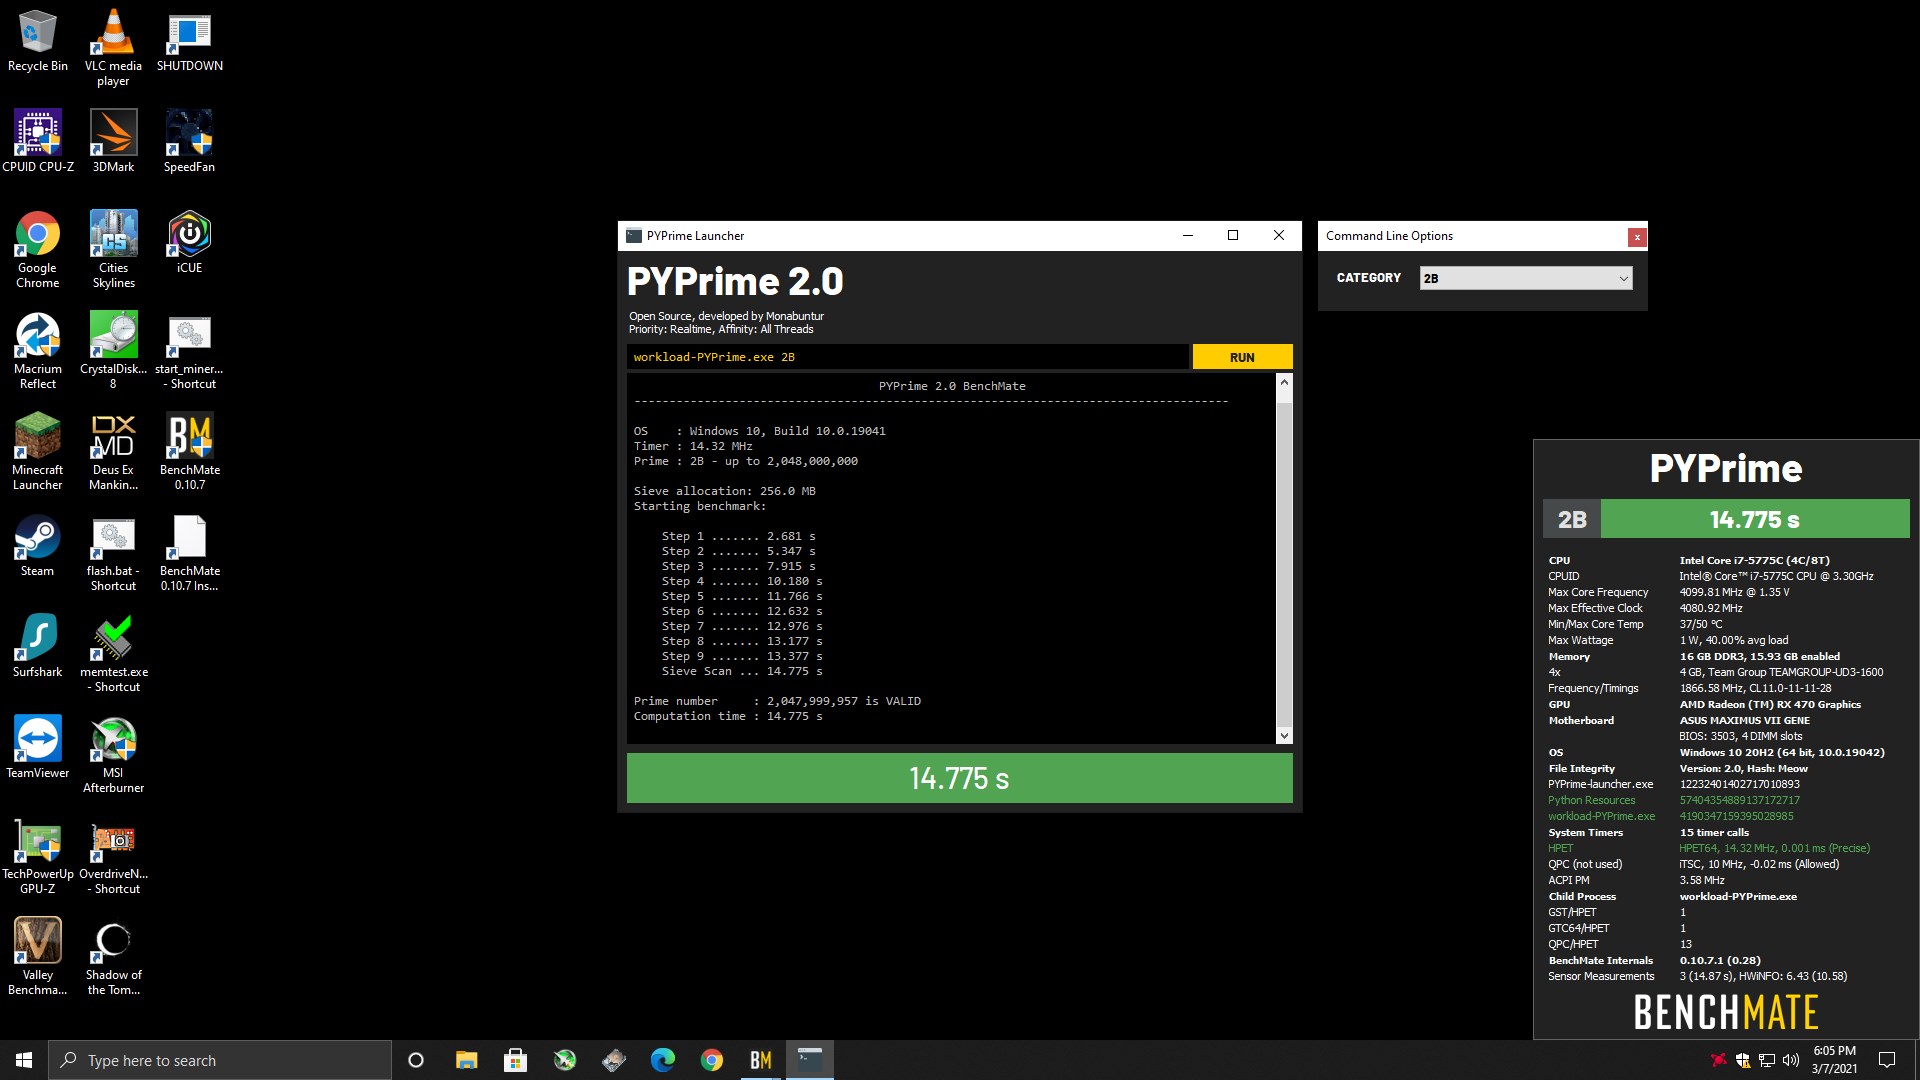The image size is (1920, 1080).
Task: Launch VLC media player shortcut
Action: click(x=113, y=47)
